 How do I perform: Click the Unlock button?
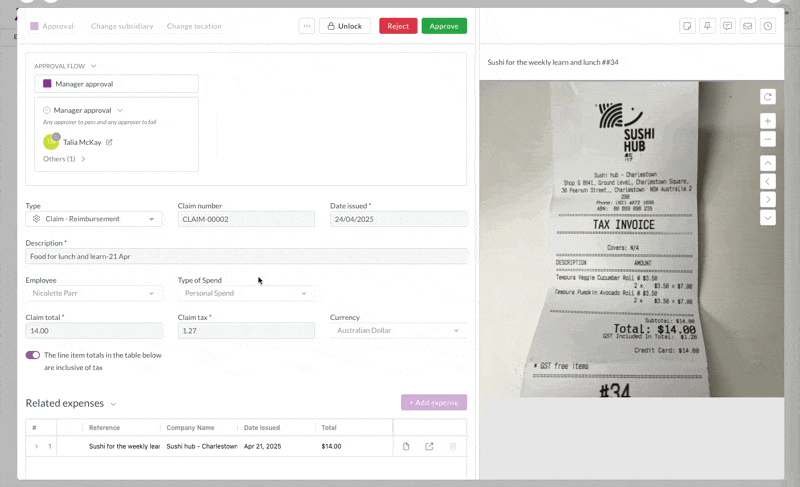[x=345, y=26]
